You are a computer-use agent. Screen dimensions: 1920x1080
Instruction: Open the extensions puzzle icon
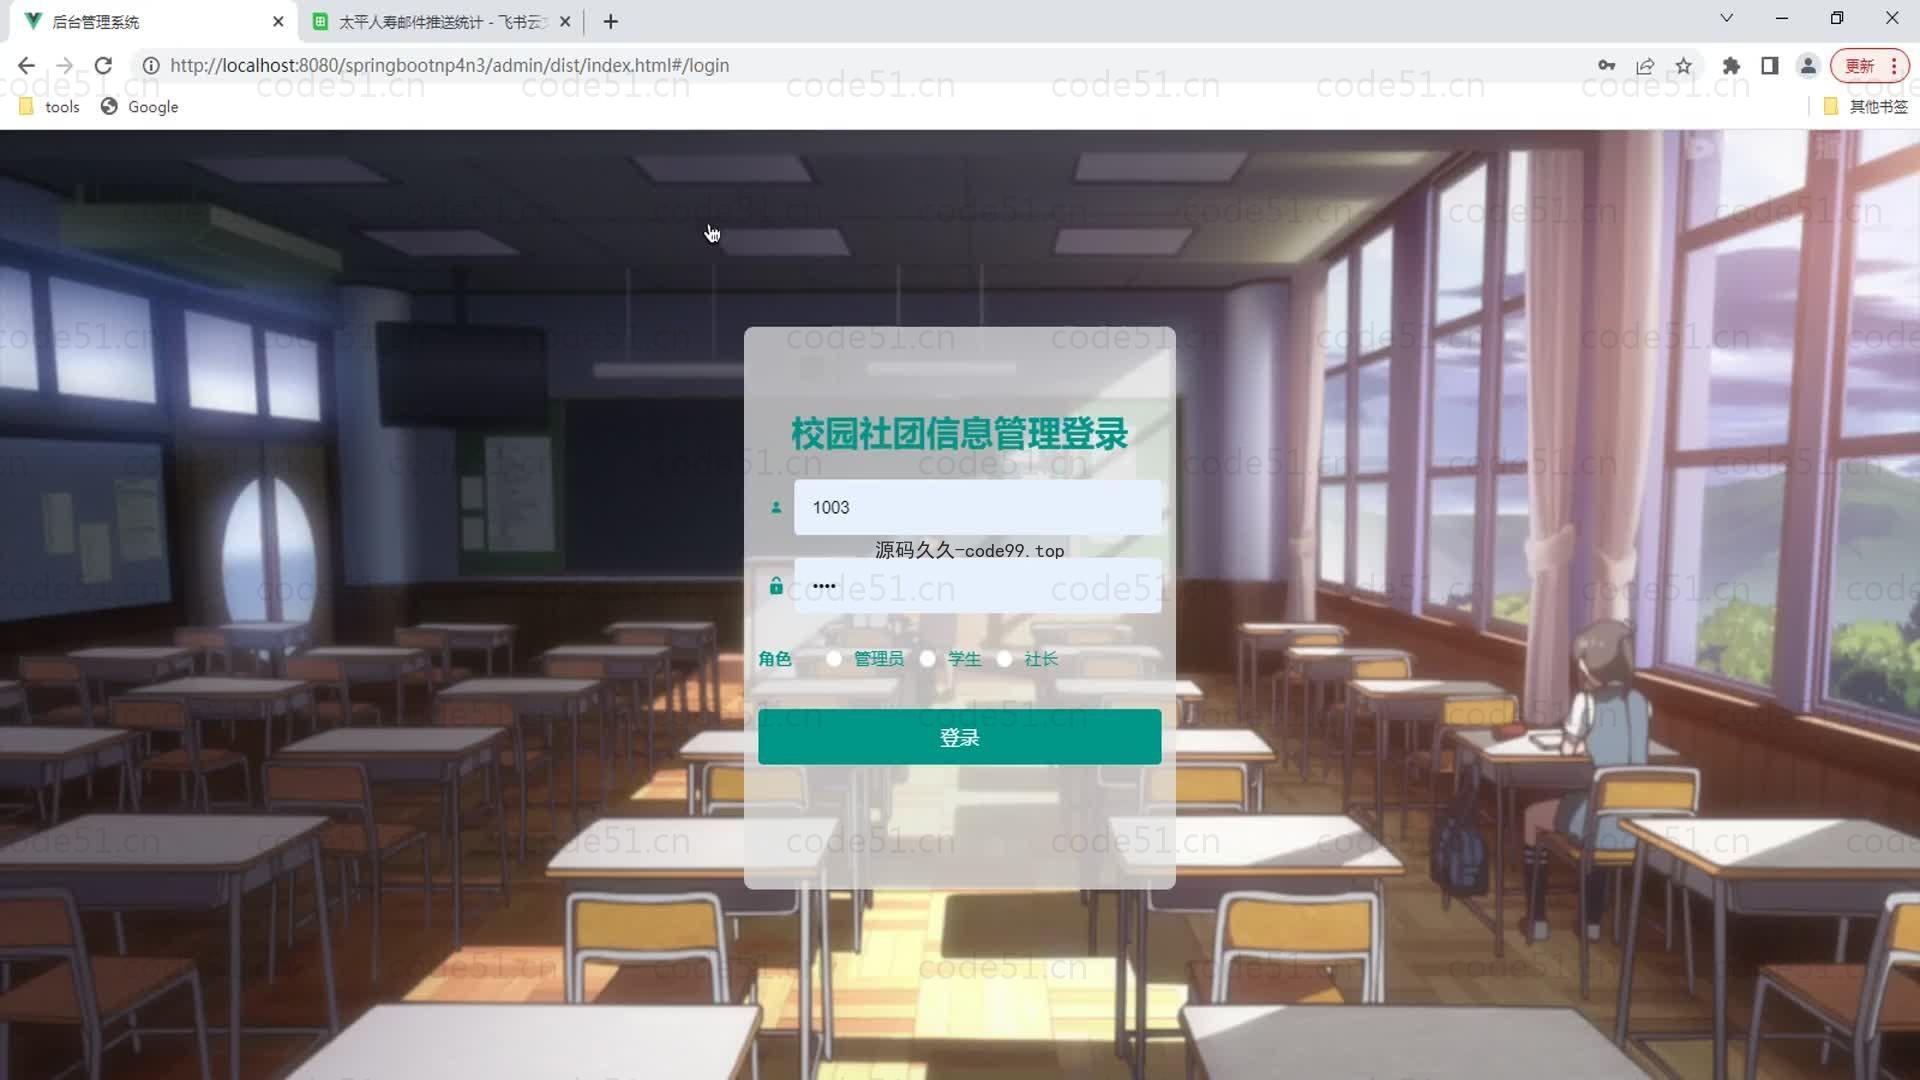pos(1731,66)
